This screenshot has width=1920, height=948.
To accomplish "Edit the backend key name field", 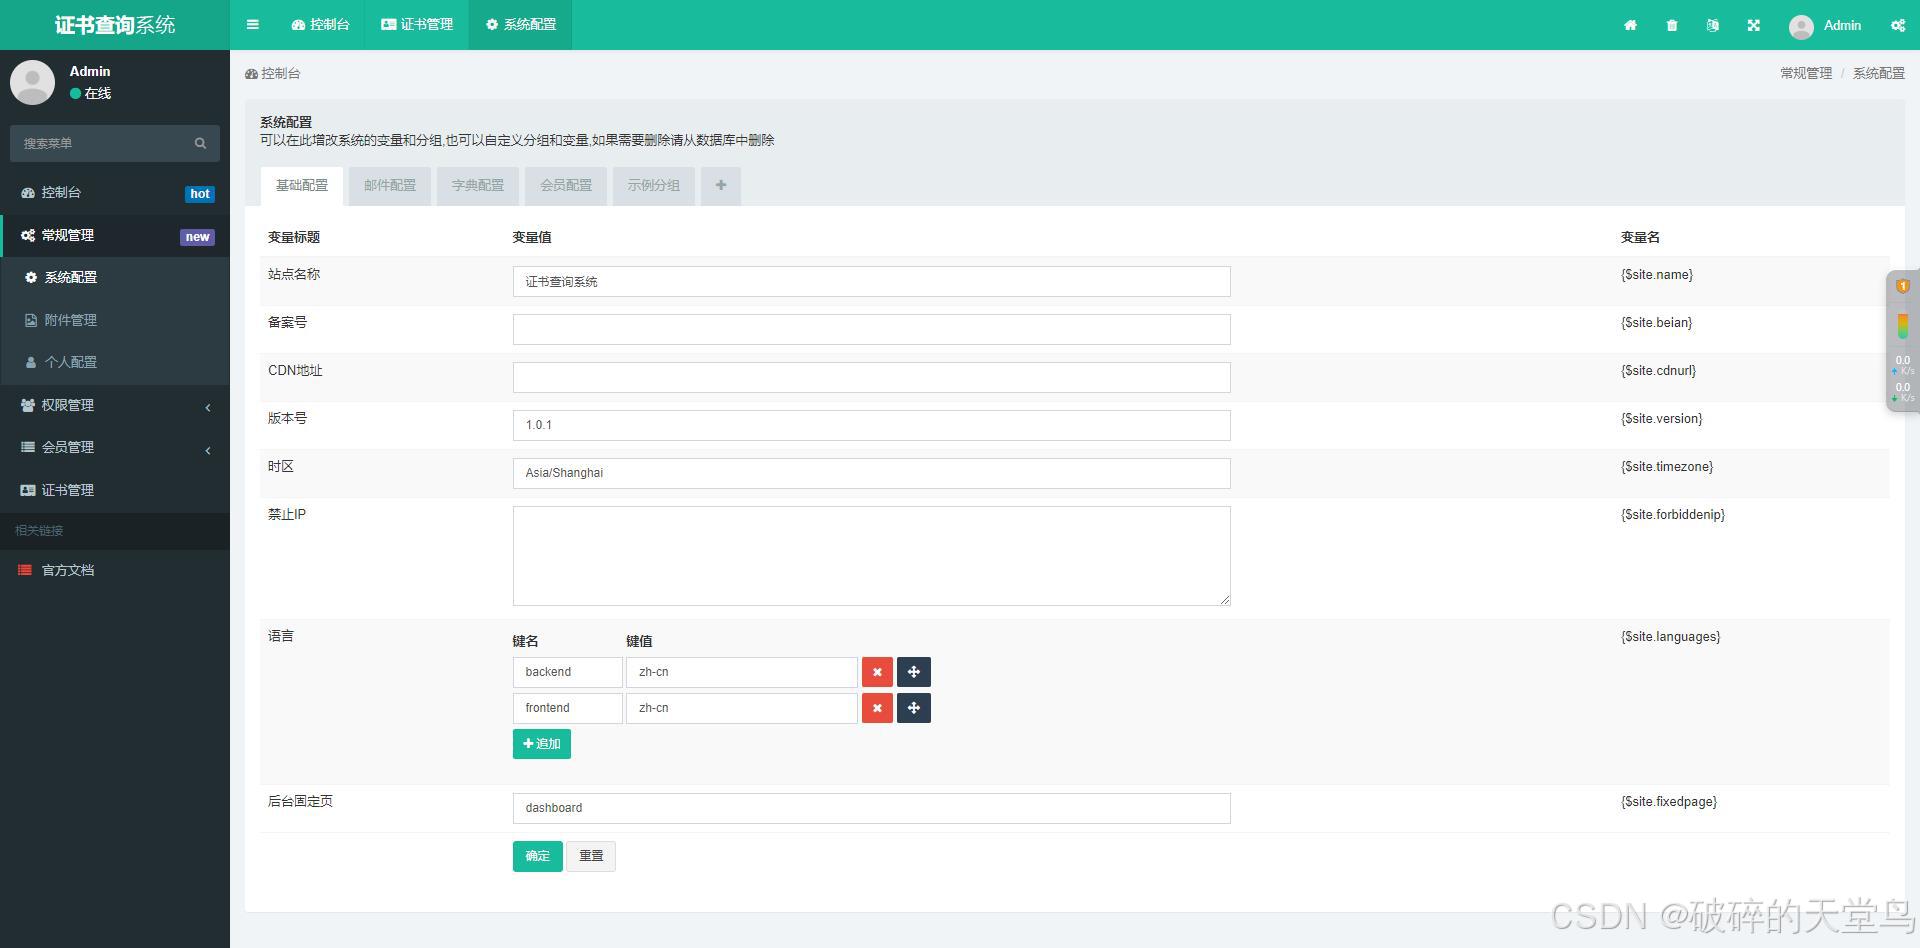I will tap(567, 672).
